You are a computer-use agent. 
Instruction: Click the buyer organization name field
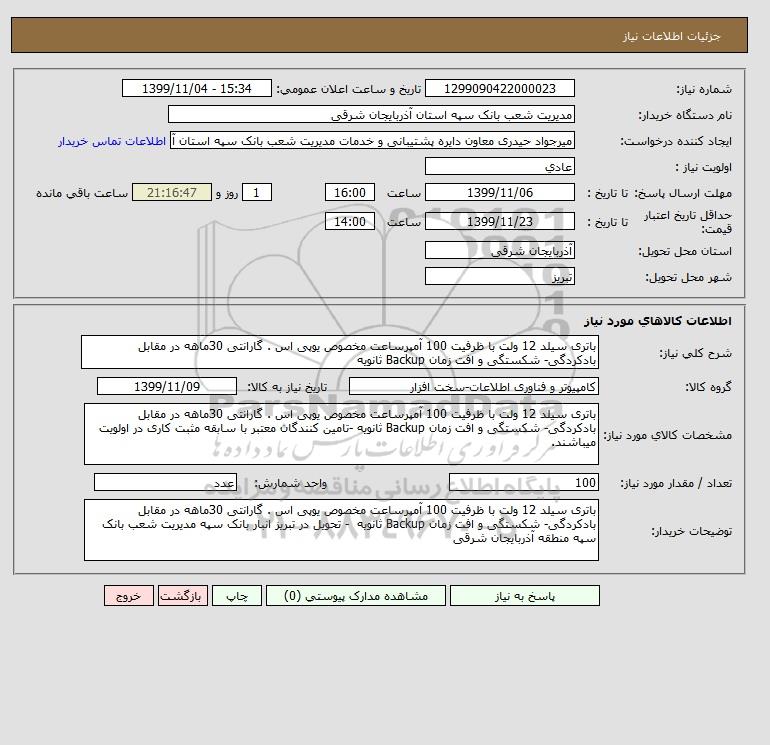point(371,114)
